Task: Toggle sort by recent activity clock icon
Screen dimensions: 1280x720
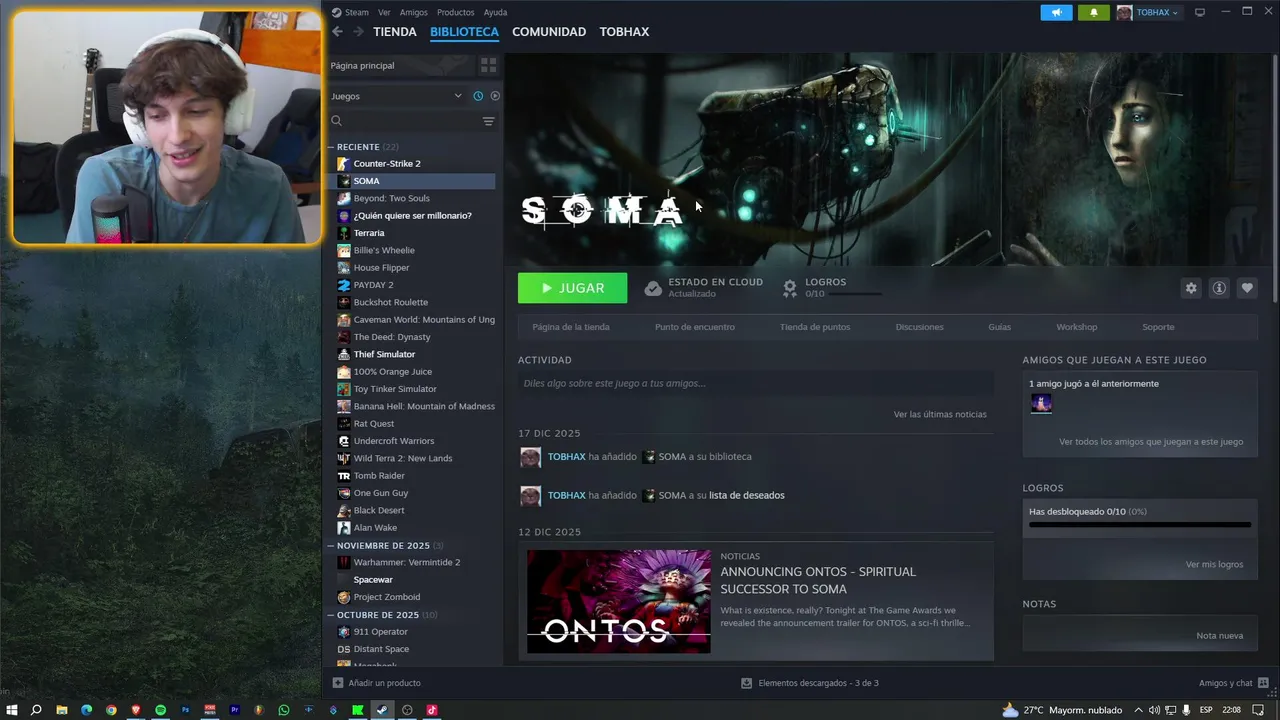Action: click(x=478, y=96)
